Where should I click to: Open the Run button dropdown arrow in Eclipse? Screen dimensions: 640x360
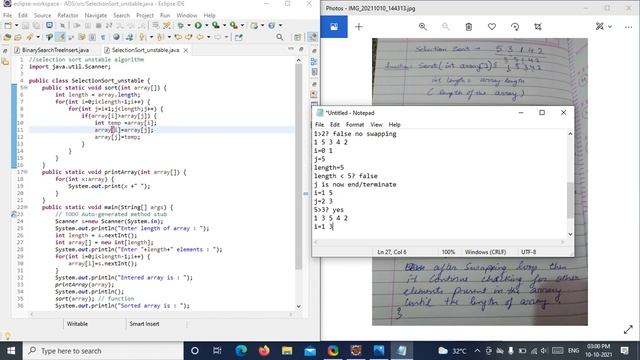[206, 25]
